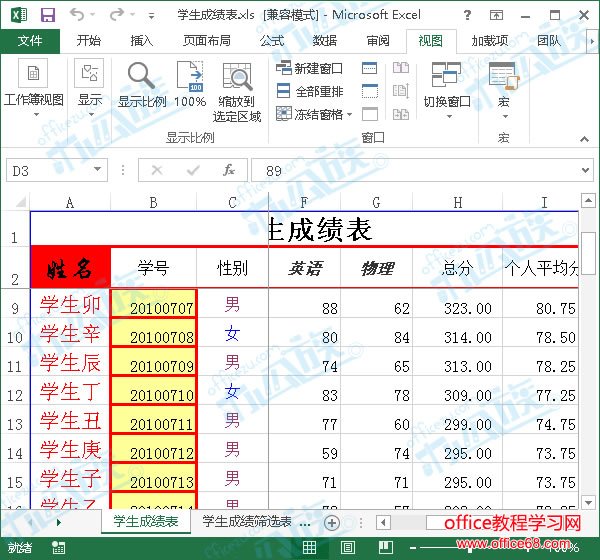Add a new sheet with plus button
Viewport: 600px width, 560px height.
point(332,522)
